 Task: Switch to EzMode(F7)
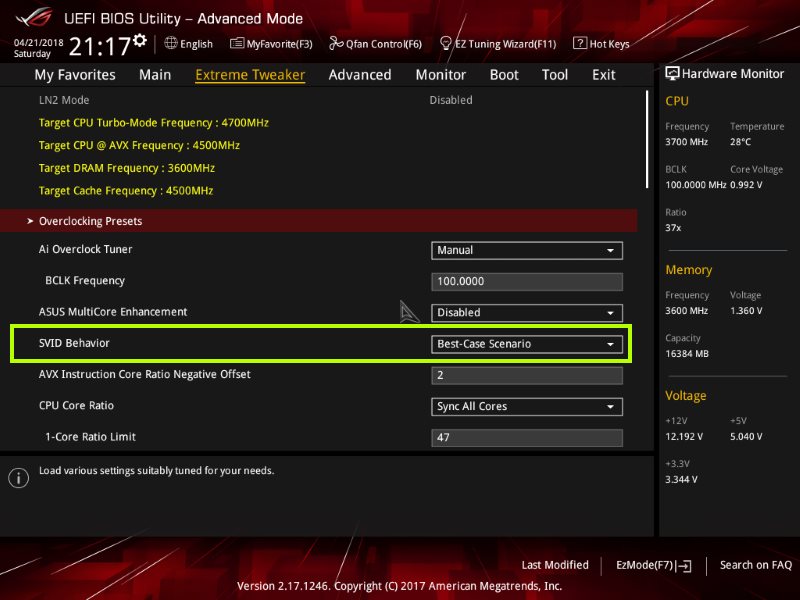click(x=644, y=565)
